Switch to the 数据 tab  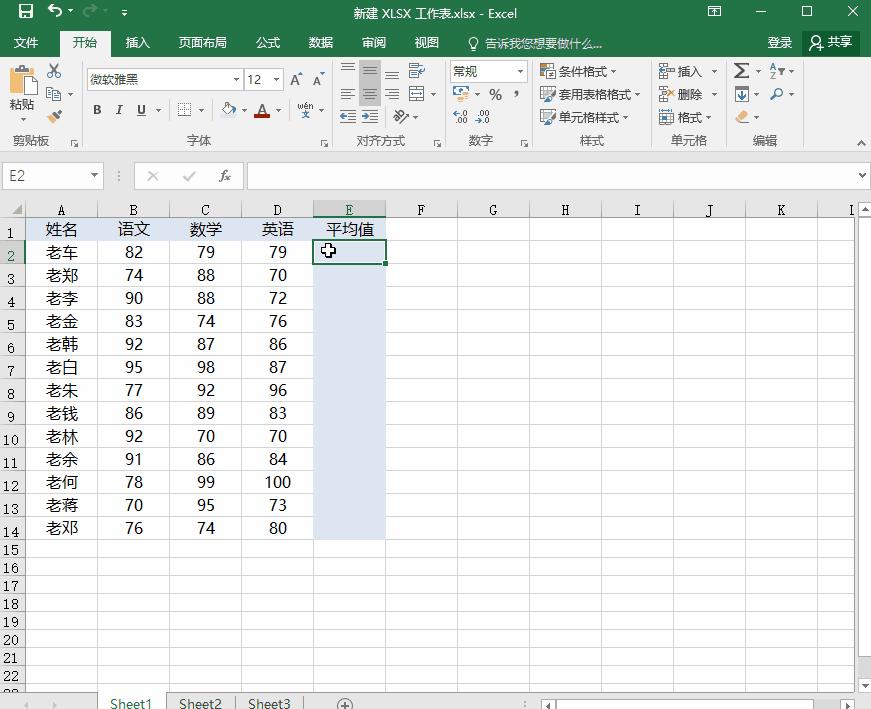coord(321,43)
